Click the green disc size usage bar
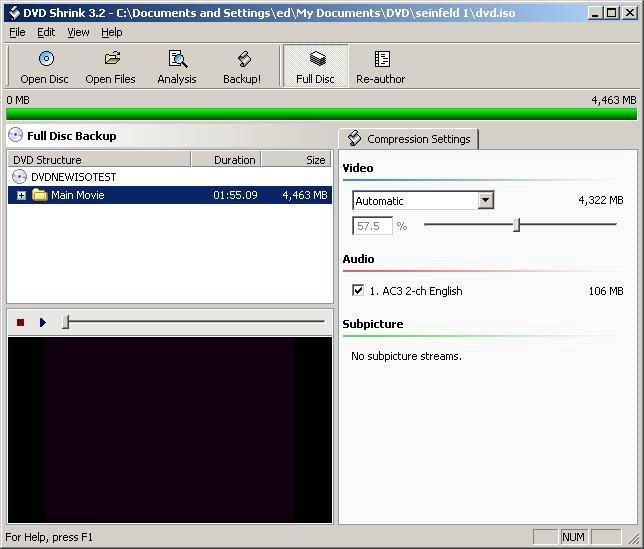This screenshot has width=644, height=549. tap(322, 114)
